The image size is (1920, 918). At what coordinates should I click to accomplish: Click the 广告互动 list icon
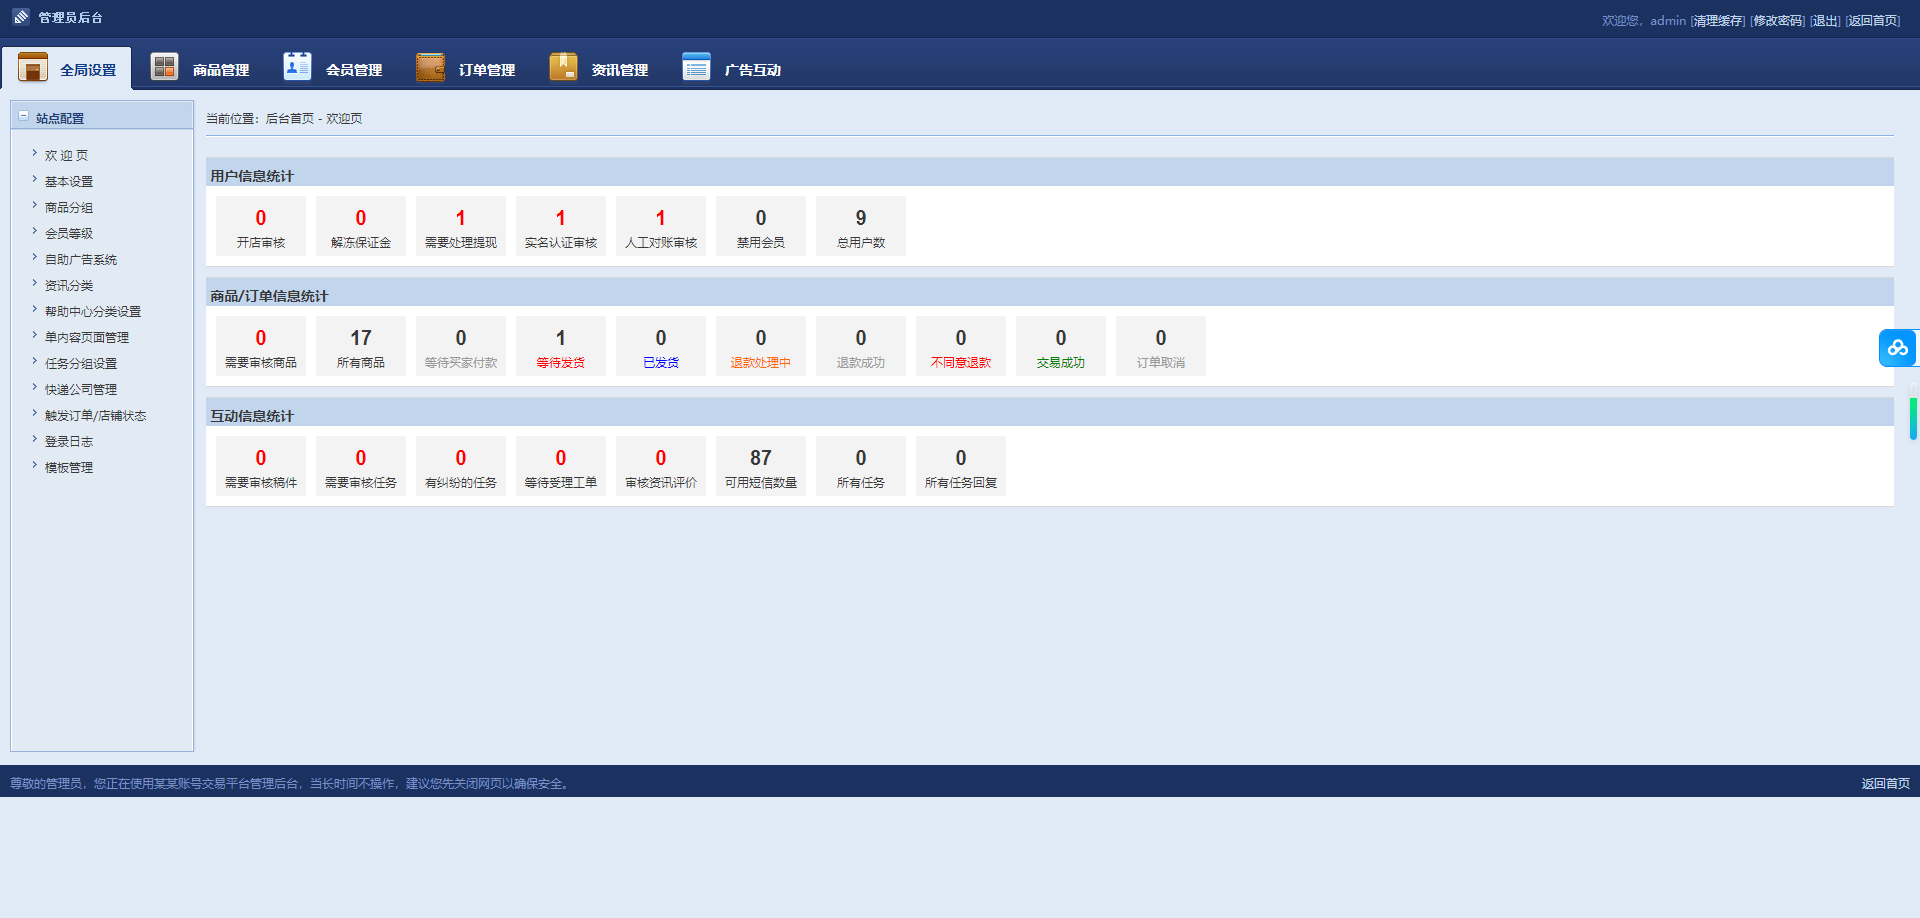(696, 67)
